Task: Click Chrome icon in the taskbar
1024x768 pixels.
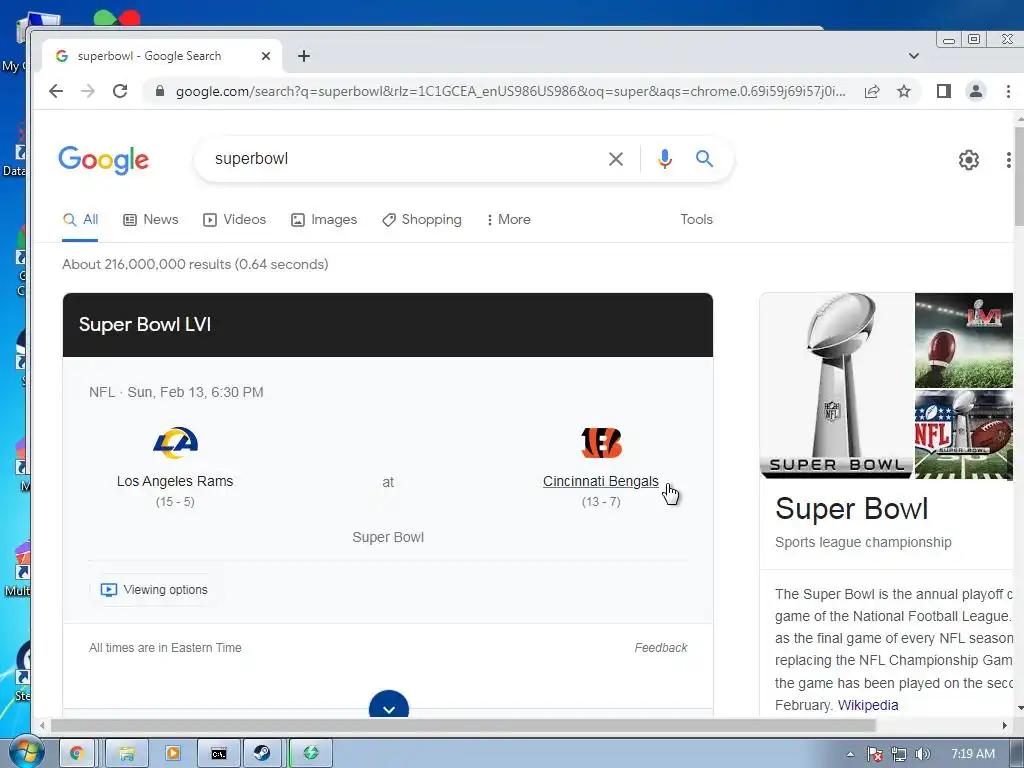Action: tap(77, 754)
